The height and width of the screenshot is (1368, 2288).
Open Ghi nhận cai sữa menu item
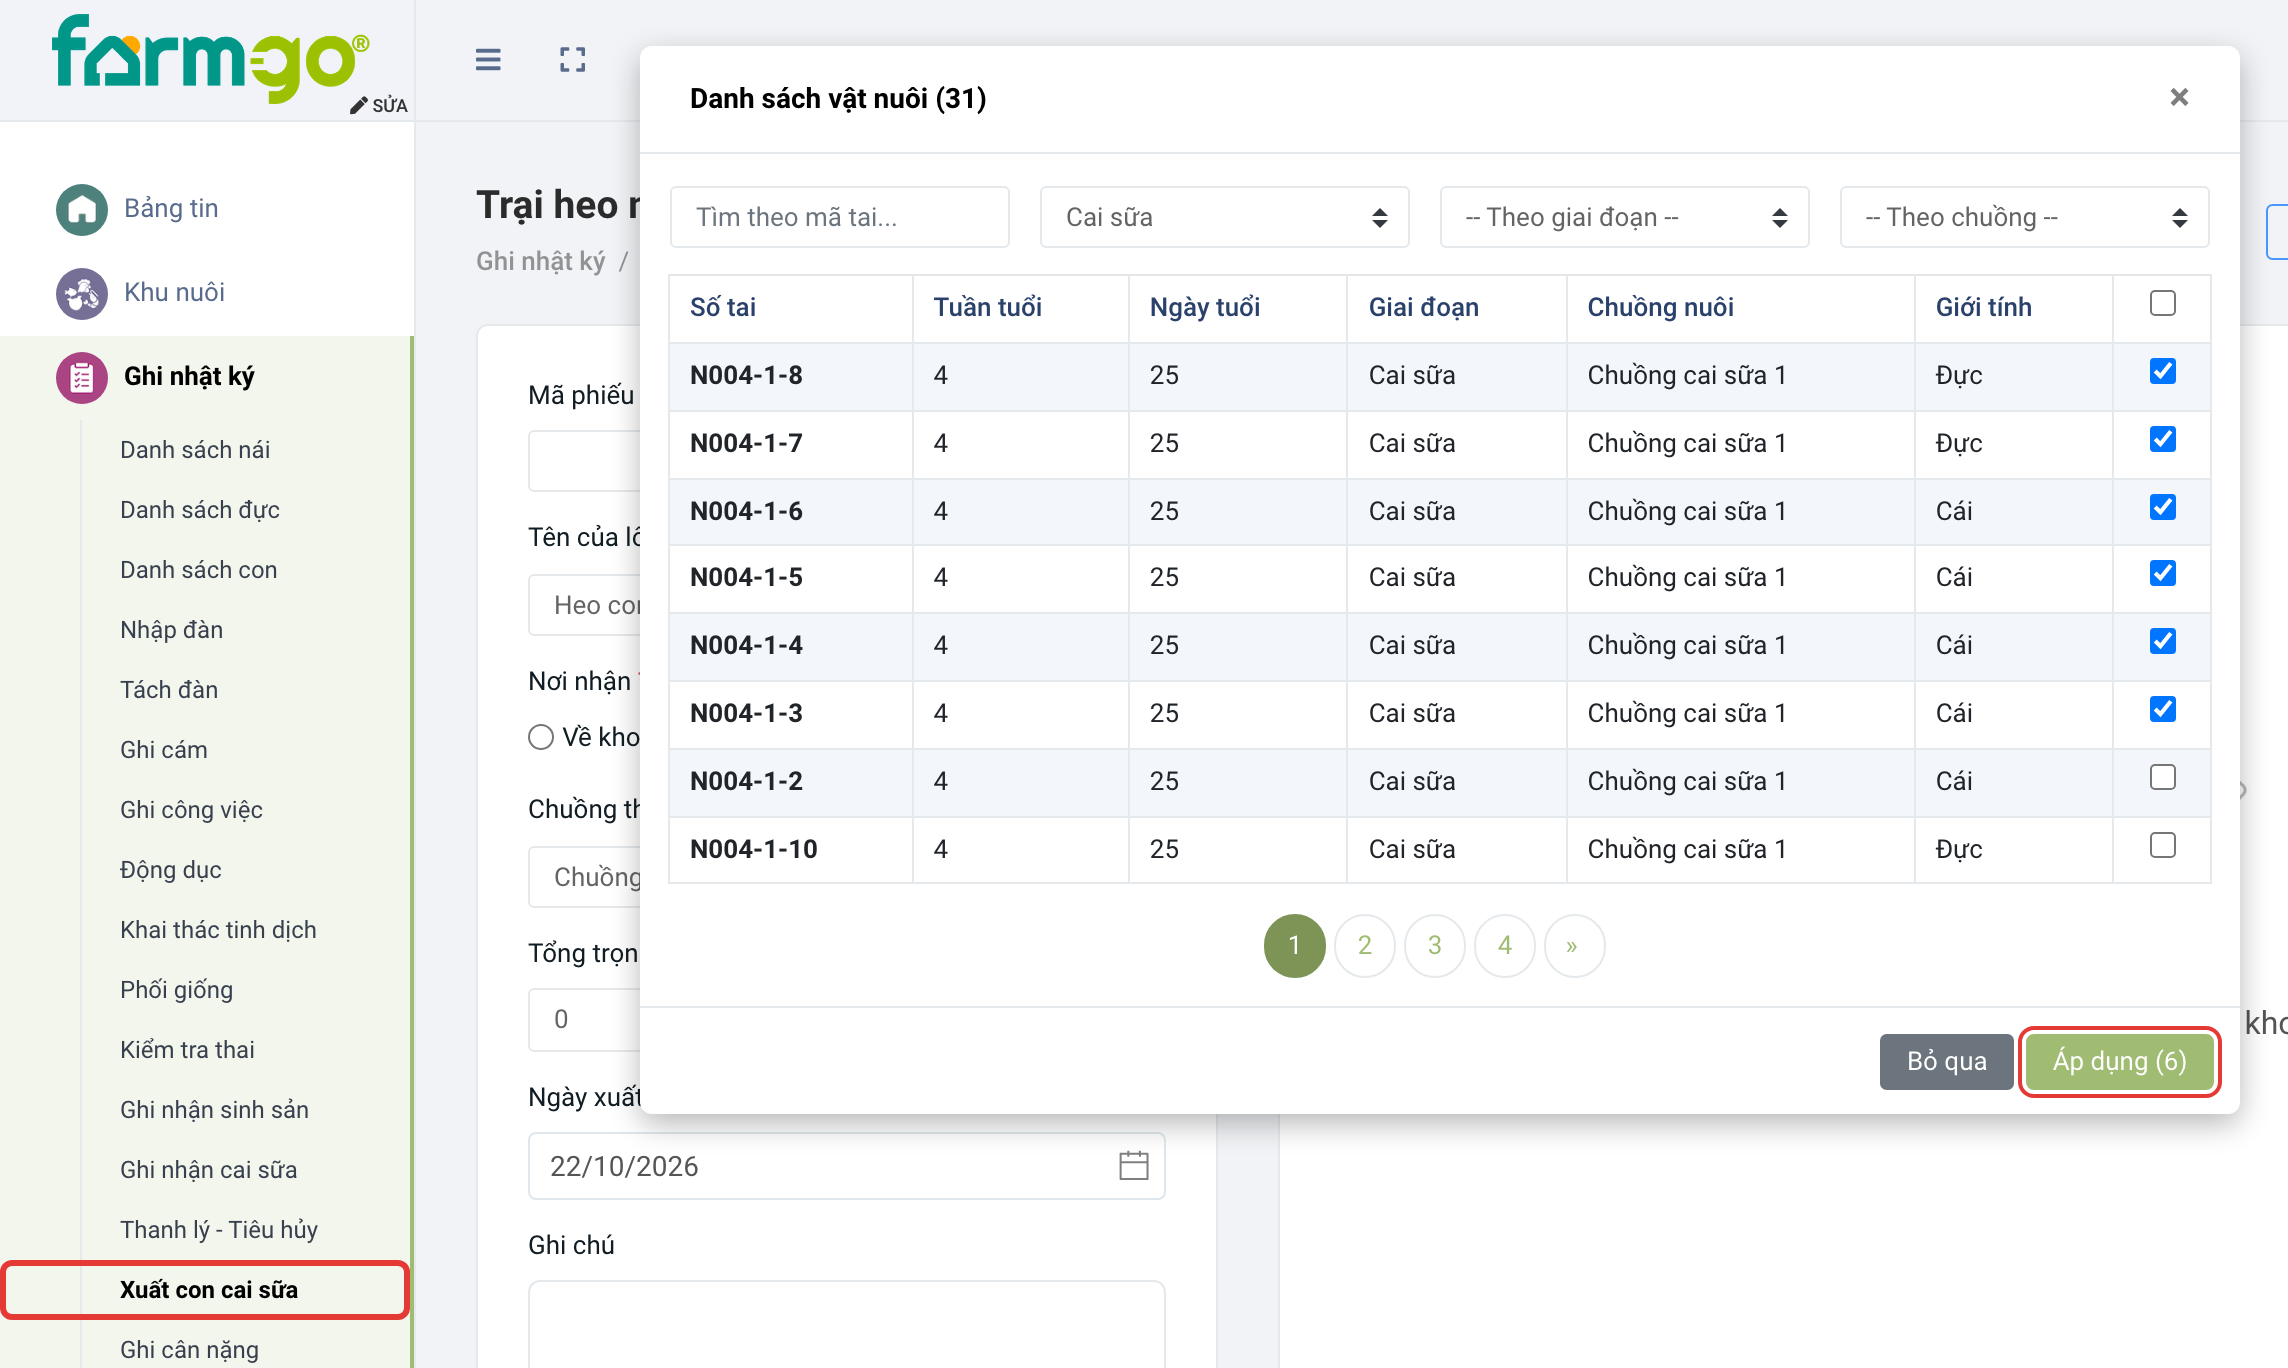point(209,1170)
